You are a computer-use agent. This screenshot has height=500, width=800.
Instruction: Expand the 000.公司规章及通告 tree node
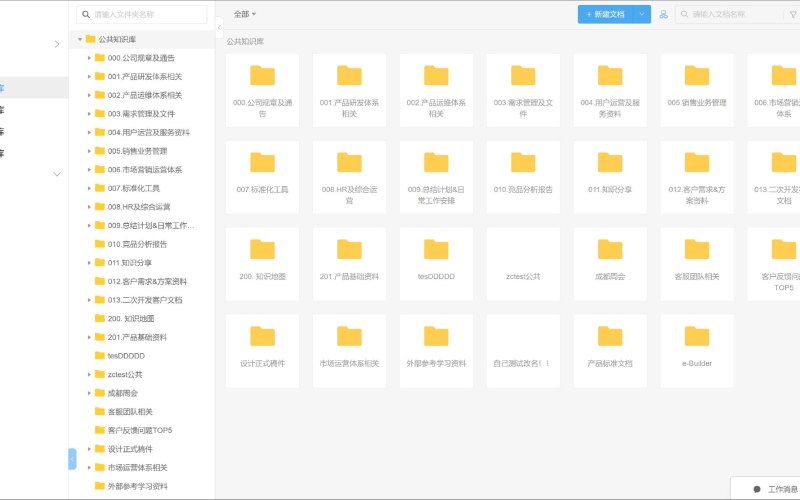(89, 58)
